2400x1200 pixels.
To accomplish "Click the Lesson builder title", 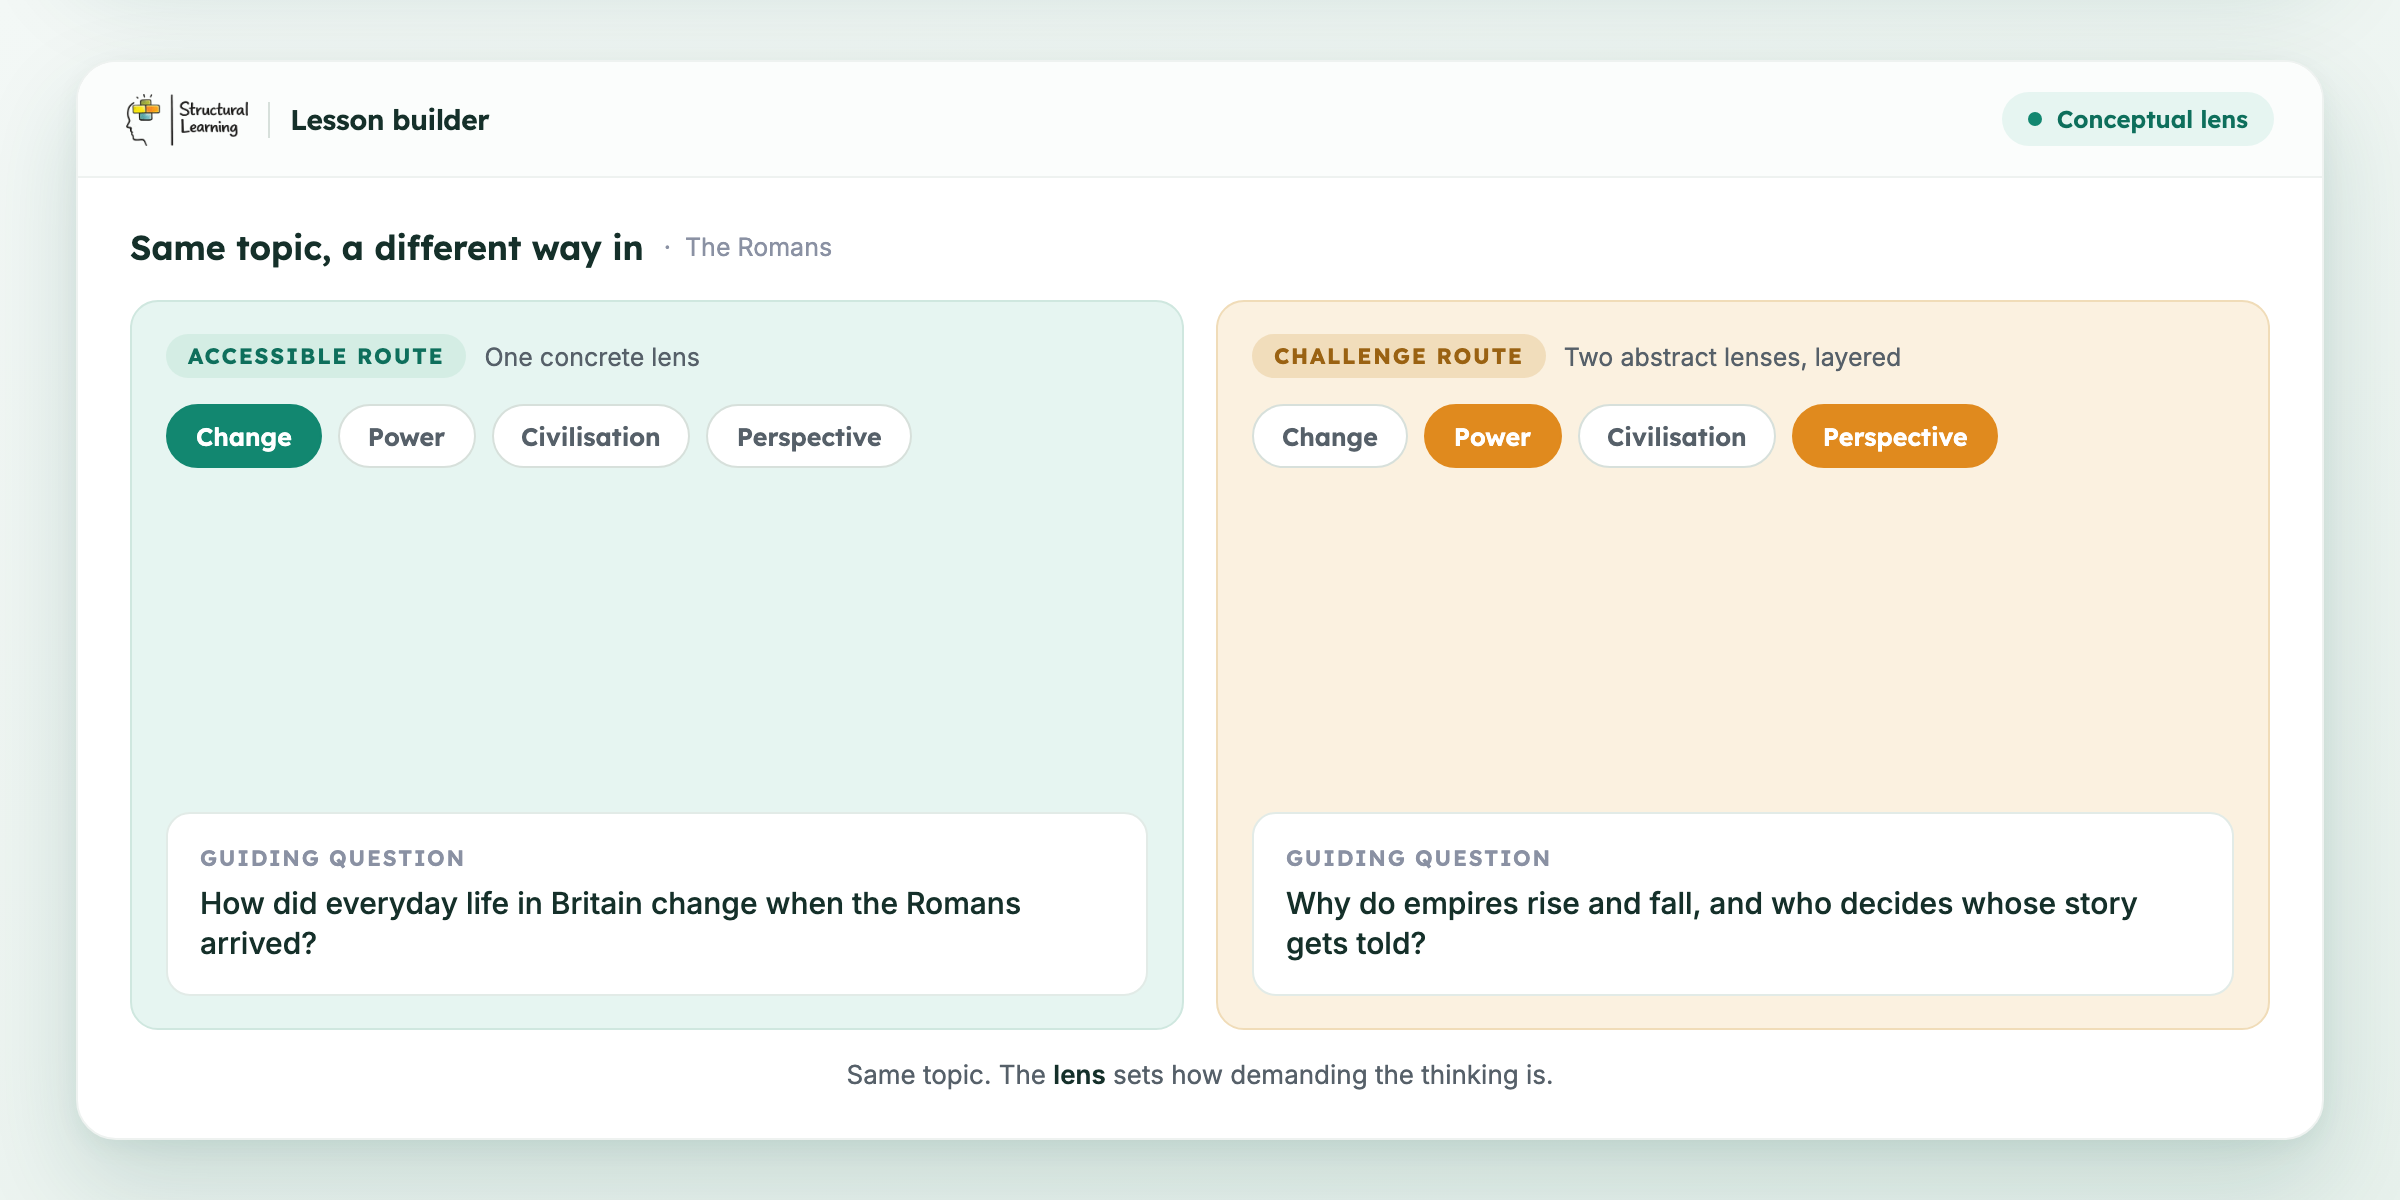I will [390, 120].
